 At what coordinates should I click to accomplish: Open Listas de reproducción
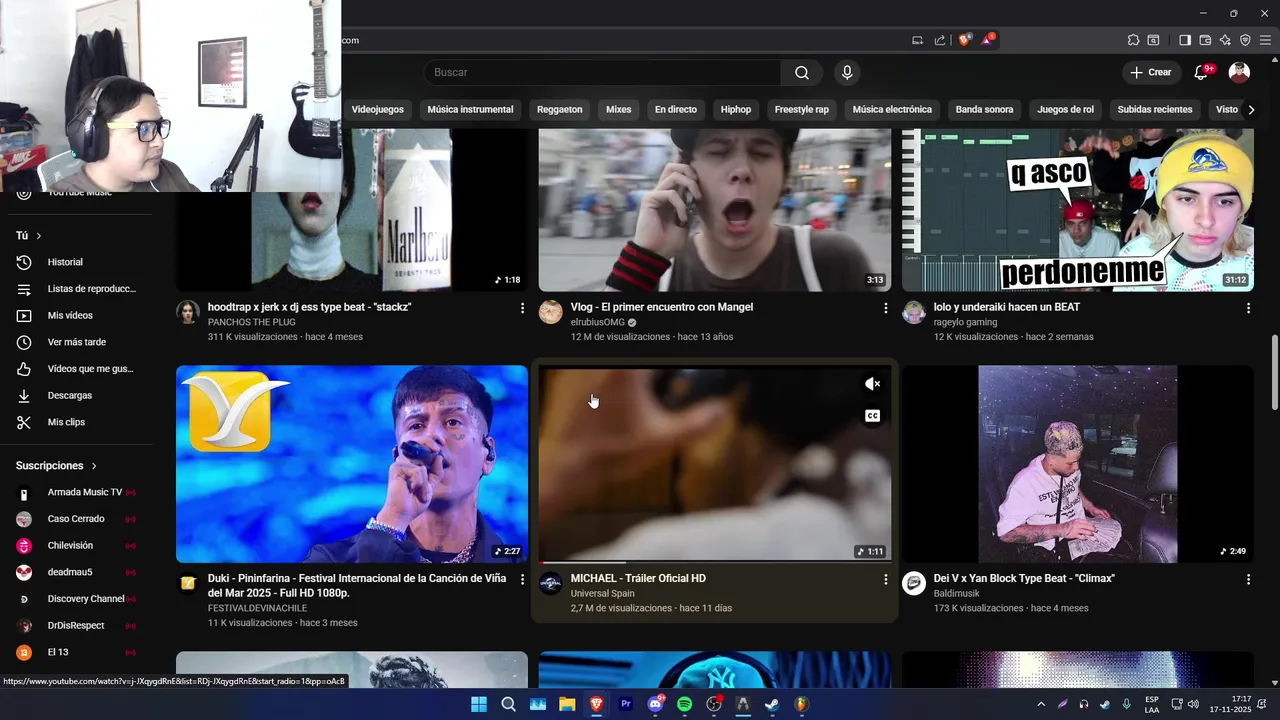tap(80, 289)
